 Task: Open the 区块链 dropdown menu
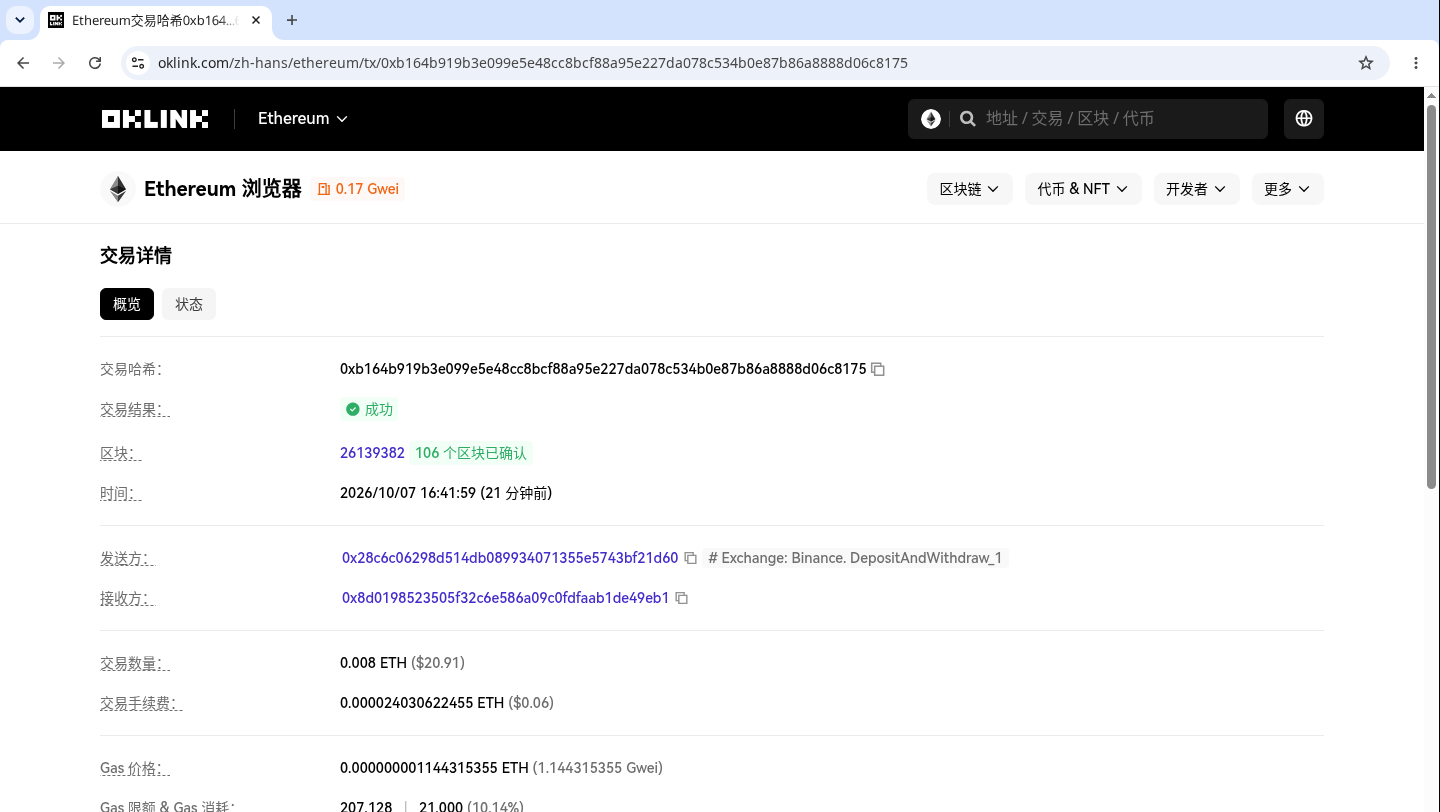970,189
